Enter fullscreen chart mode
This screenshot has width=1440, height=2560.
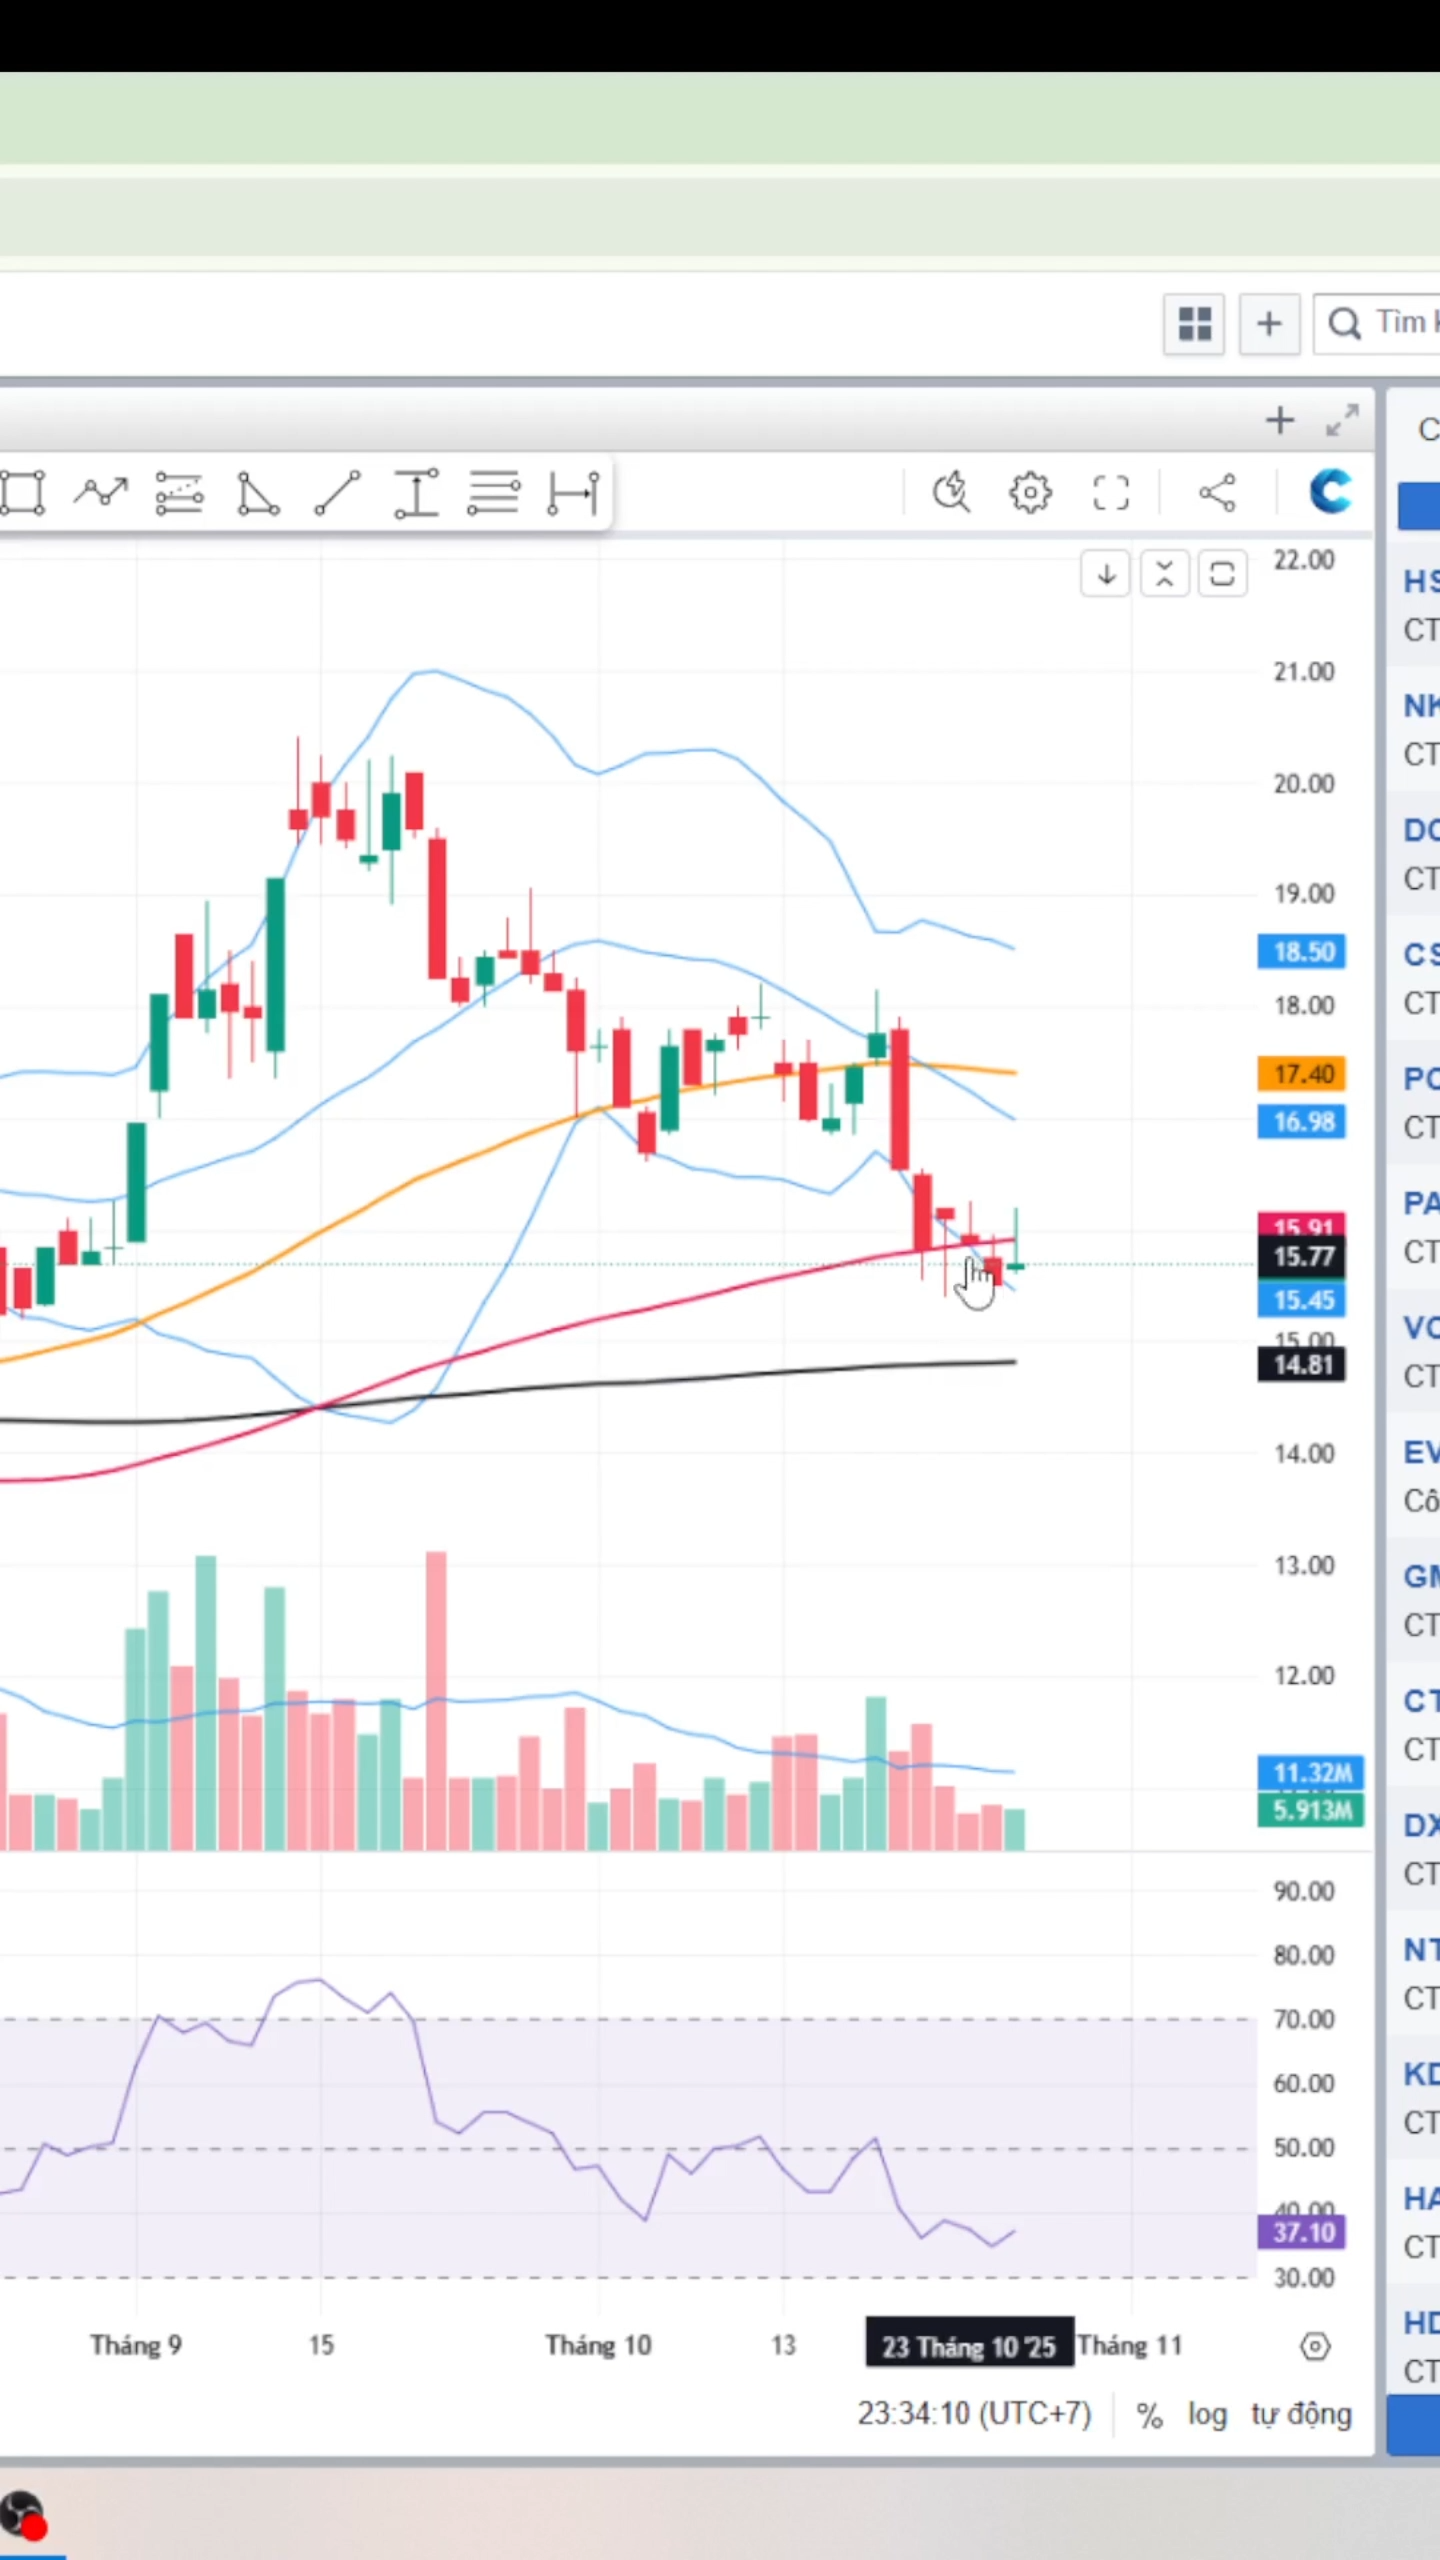(x=1110, y=493)
